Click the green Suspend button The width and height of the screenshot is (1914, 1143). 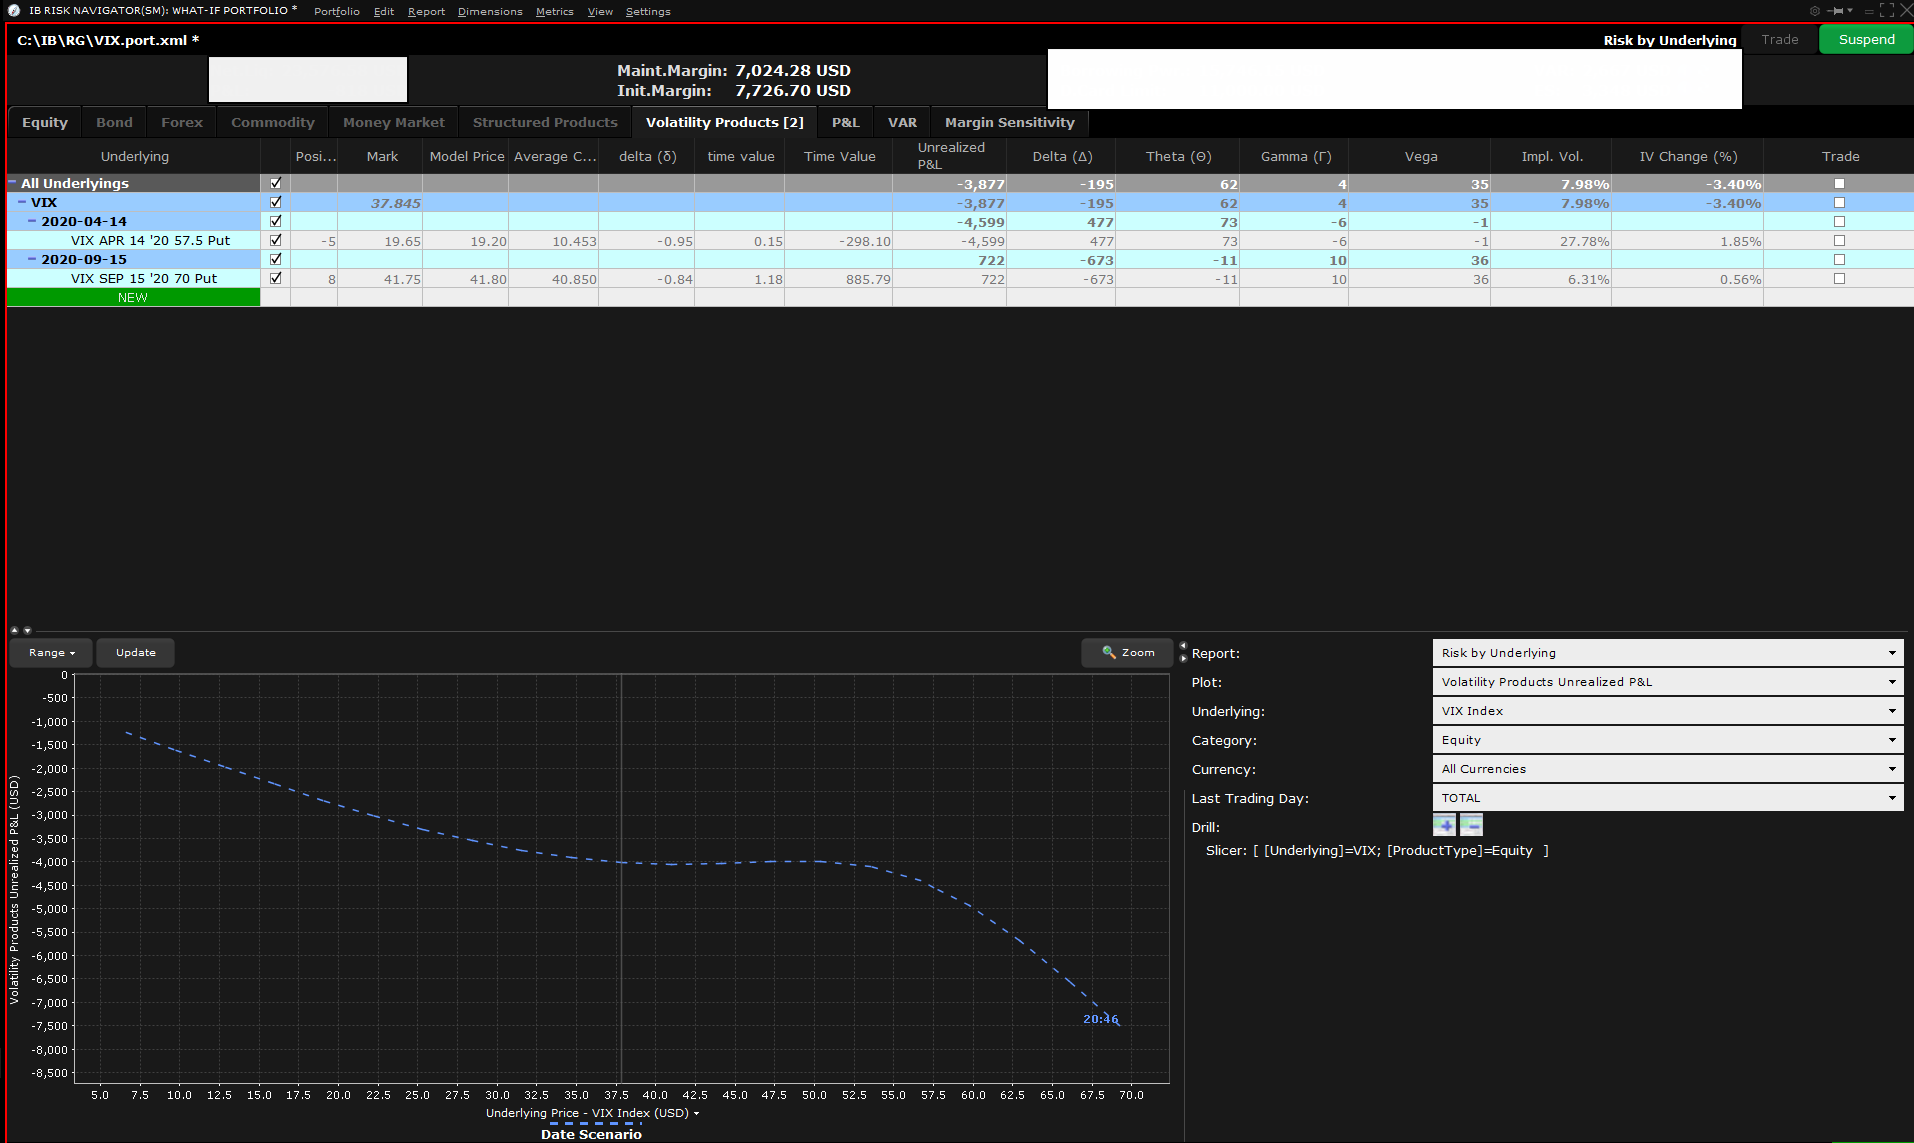click(1866, 40)
